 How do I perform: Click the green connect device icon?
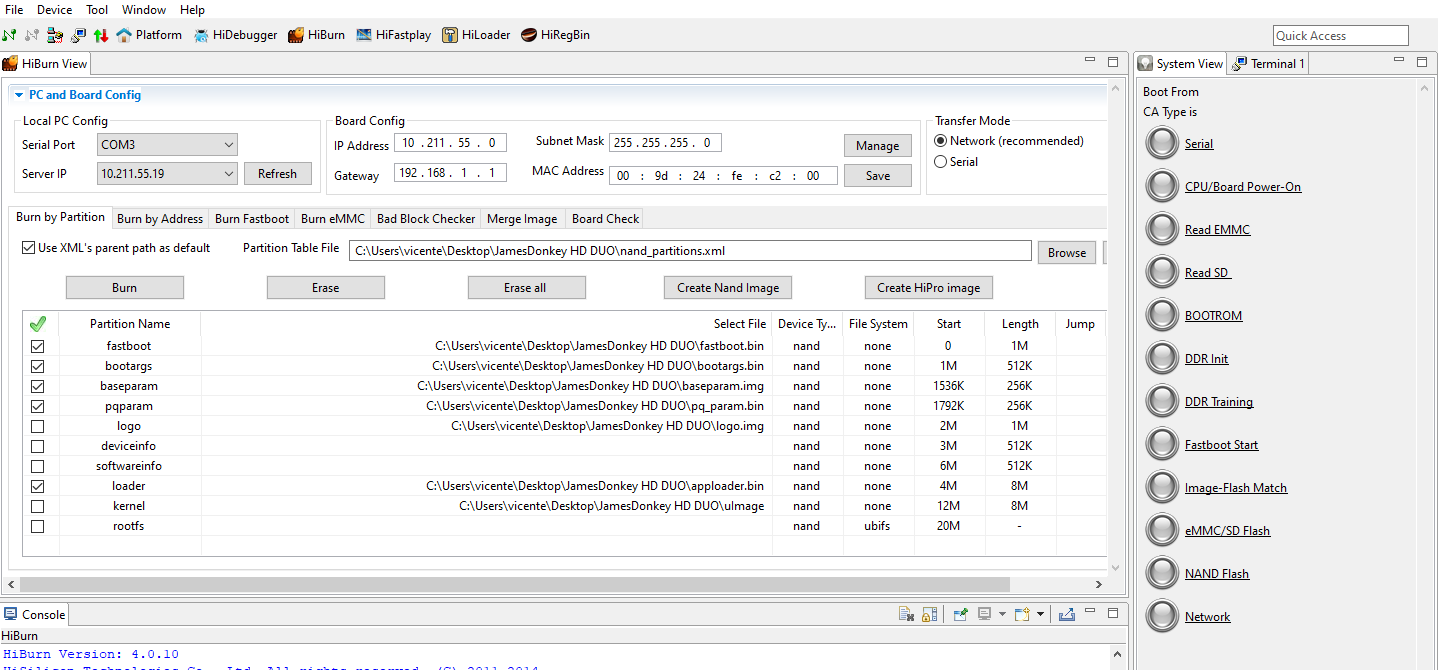pyautogui.click(x=10, y=35)
